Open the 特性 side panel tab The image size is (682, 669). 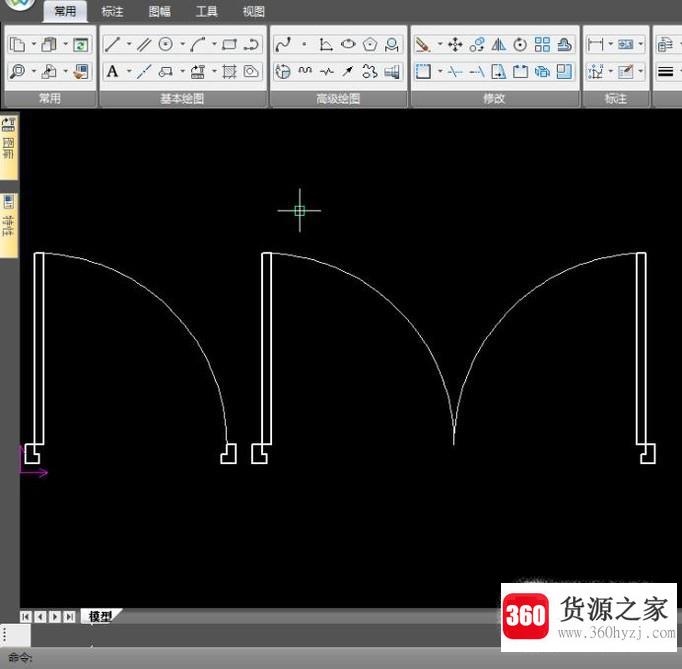9,225
